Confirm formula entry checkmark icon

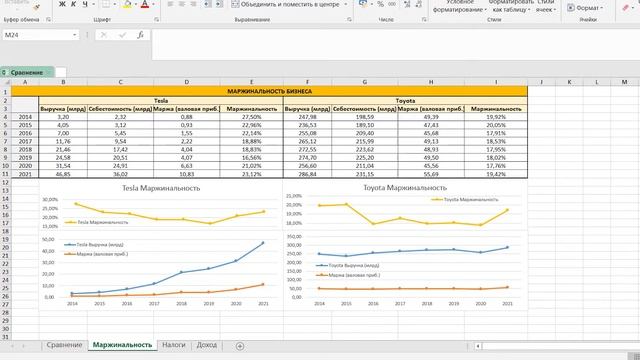click(122, 35)
